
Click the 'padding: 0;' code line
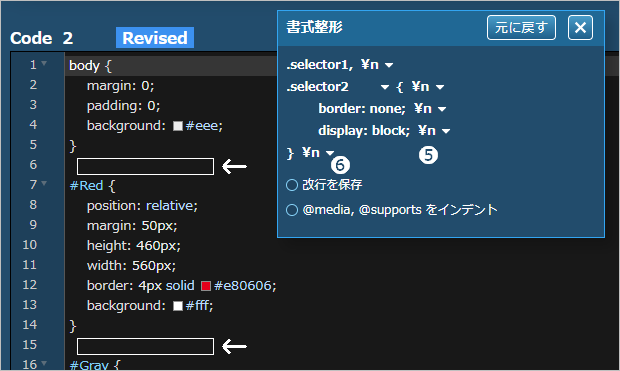click(123, 106)
